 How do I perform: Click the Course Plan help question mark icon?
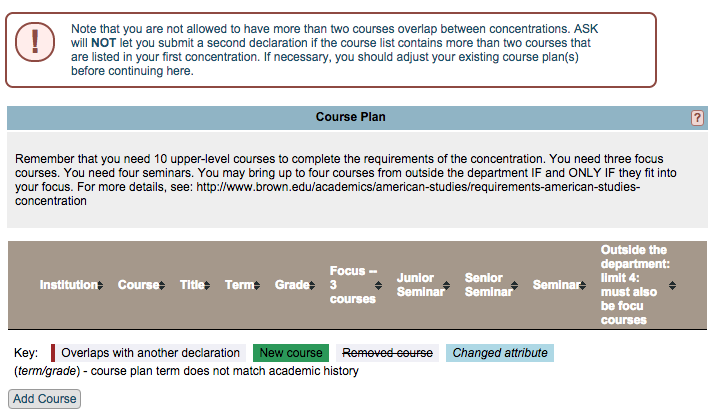click(x=697, y=118)
